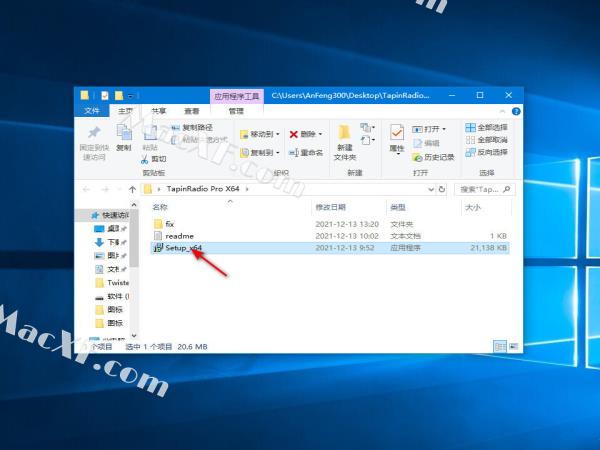This screenshot has height=450, width=600.
Task: Click navigation pane scrollbar down arrow
Action: (134, 336)
